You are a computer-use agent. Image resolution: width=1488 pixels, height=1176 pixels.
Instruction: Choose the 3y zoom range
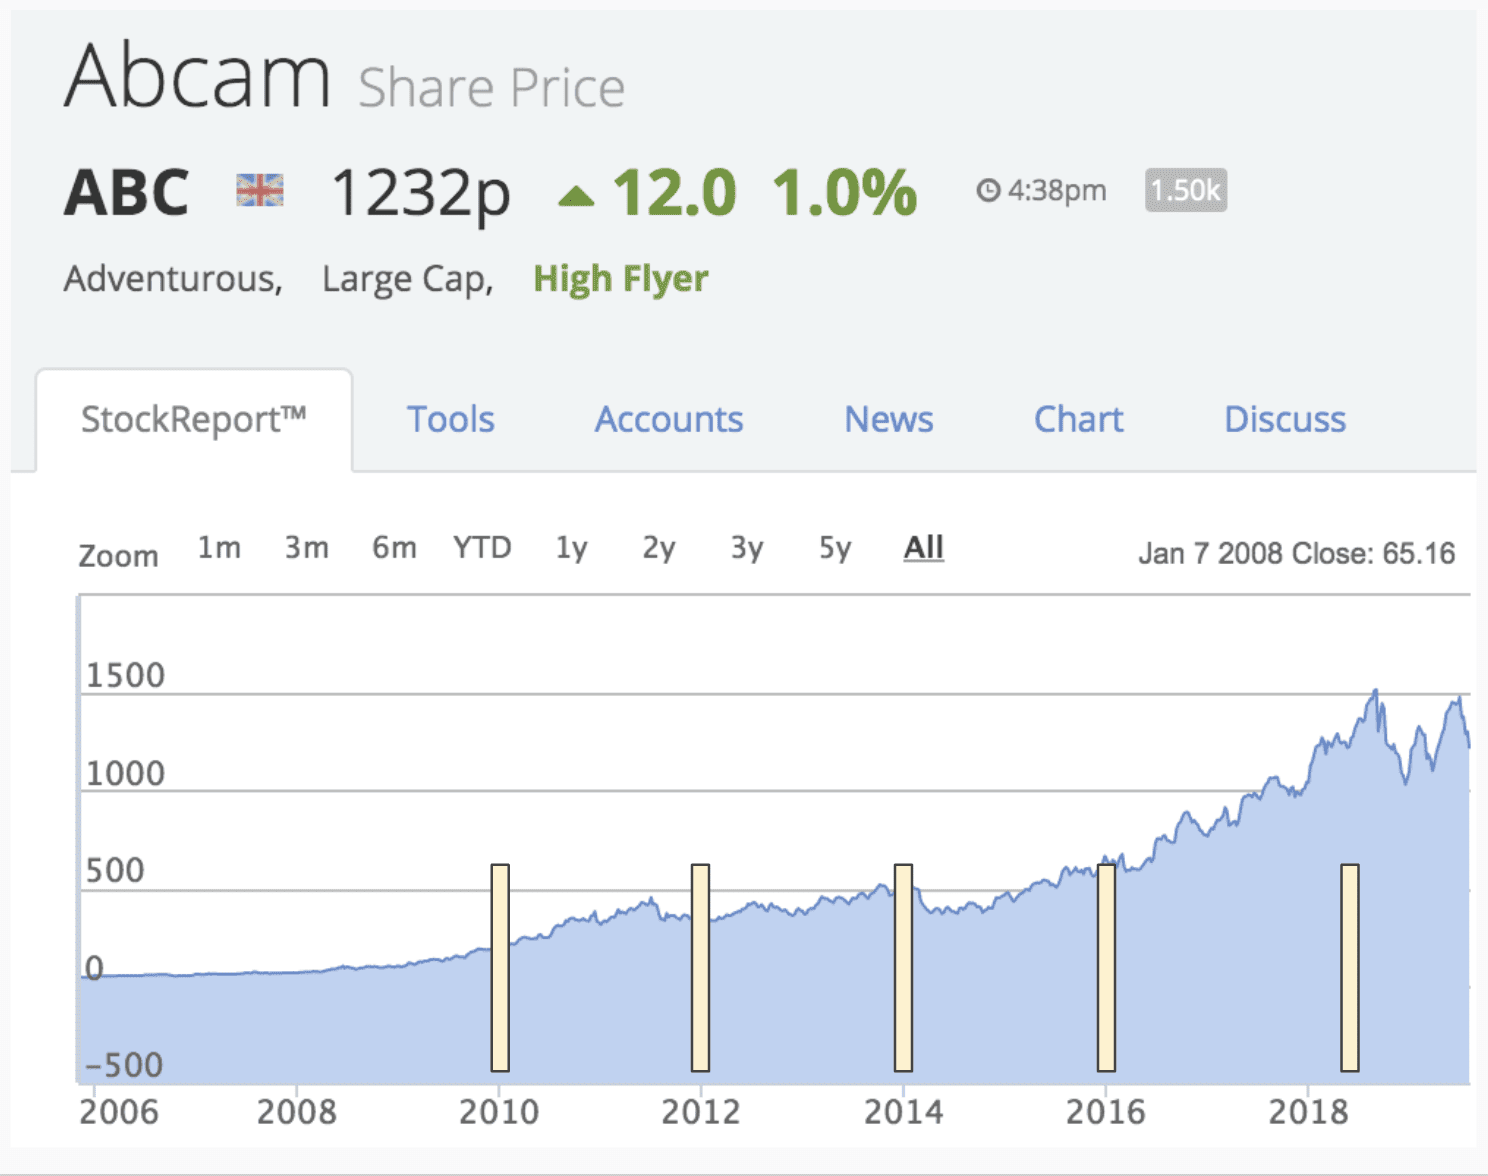pos(747,547)
